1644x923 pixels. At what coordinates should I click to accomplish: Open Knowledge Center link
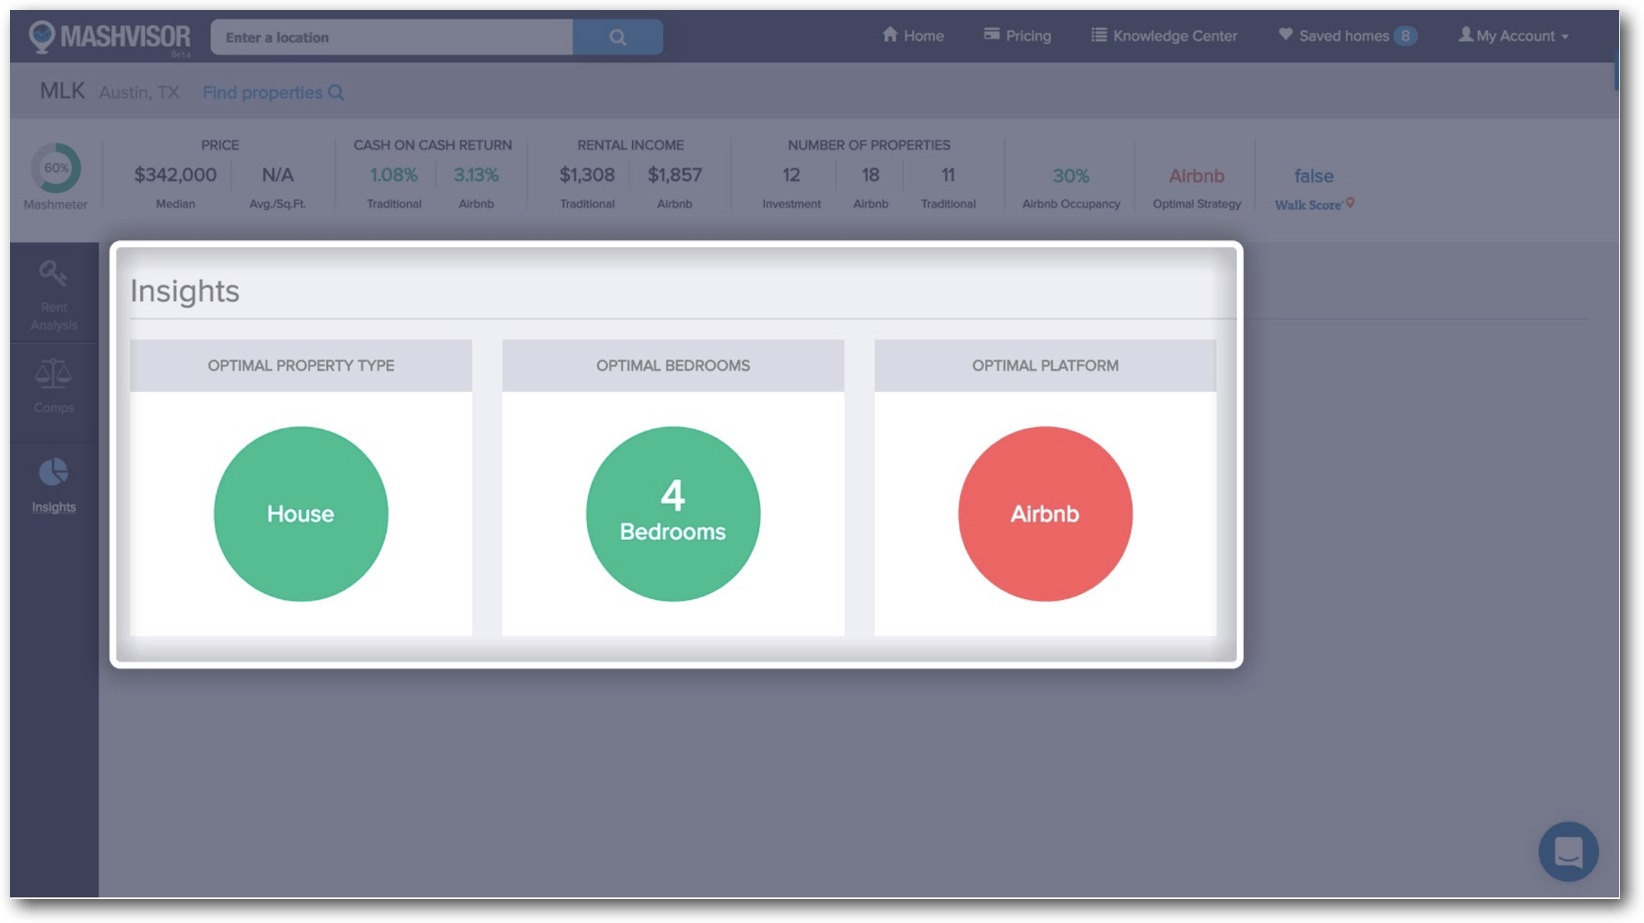click(1164, 36)
